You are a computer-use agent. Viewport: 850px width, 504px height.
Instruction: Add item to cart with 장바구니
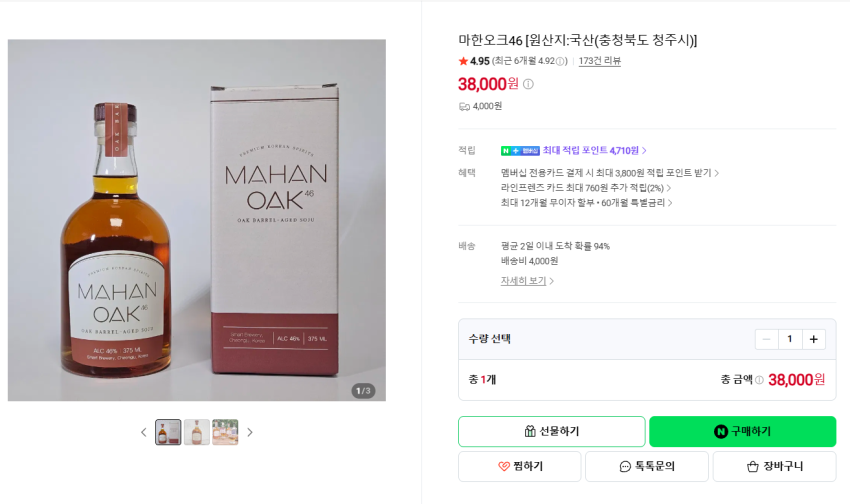(x=774, y=466)
